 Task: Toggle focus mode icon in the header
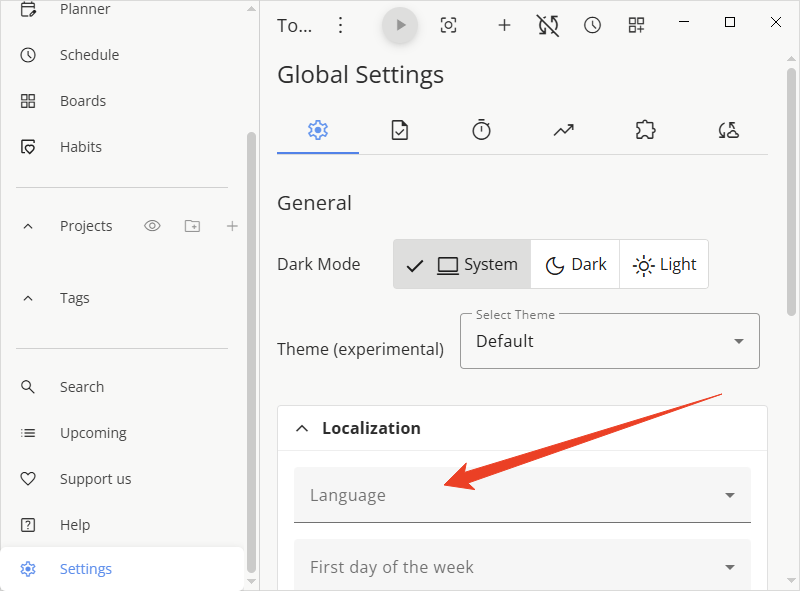coord(449,25)
